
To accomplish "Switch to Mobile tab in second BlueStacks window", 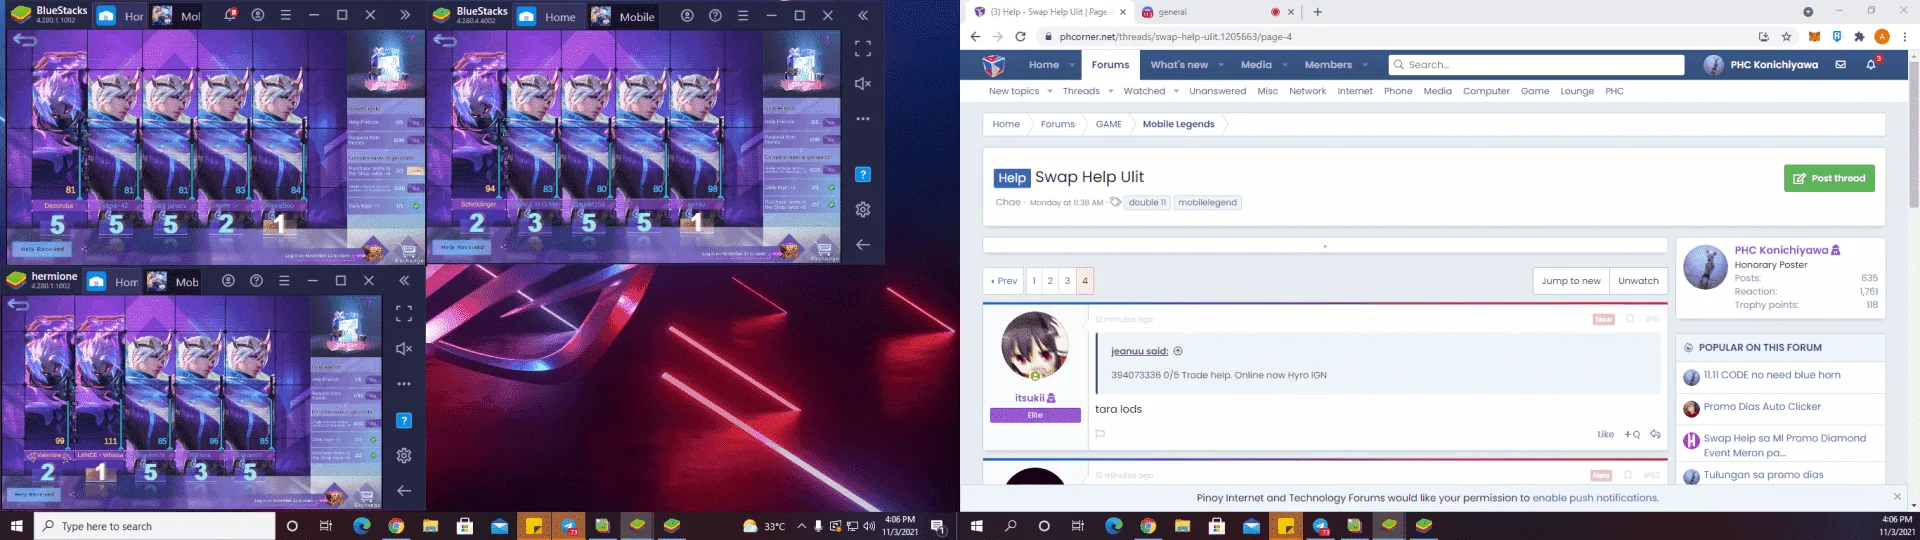I will (x=624, y=16).
